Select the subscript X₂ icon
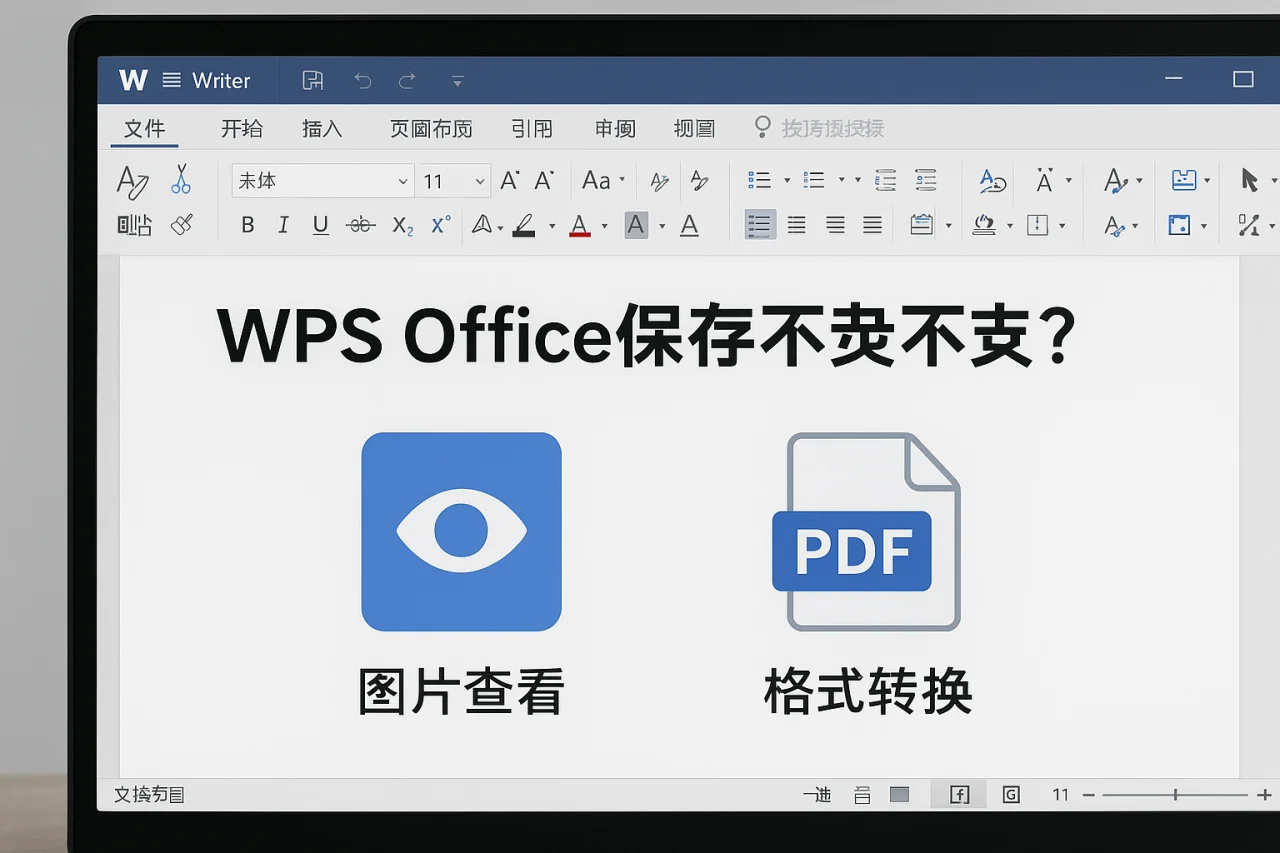This screenshot has width=1280, height=853. click(x=401, y=225)
